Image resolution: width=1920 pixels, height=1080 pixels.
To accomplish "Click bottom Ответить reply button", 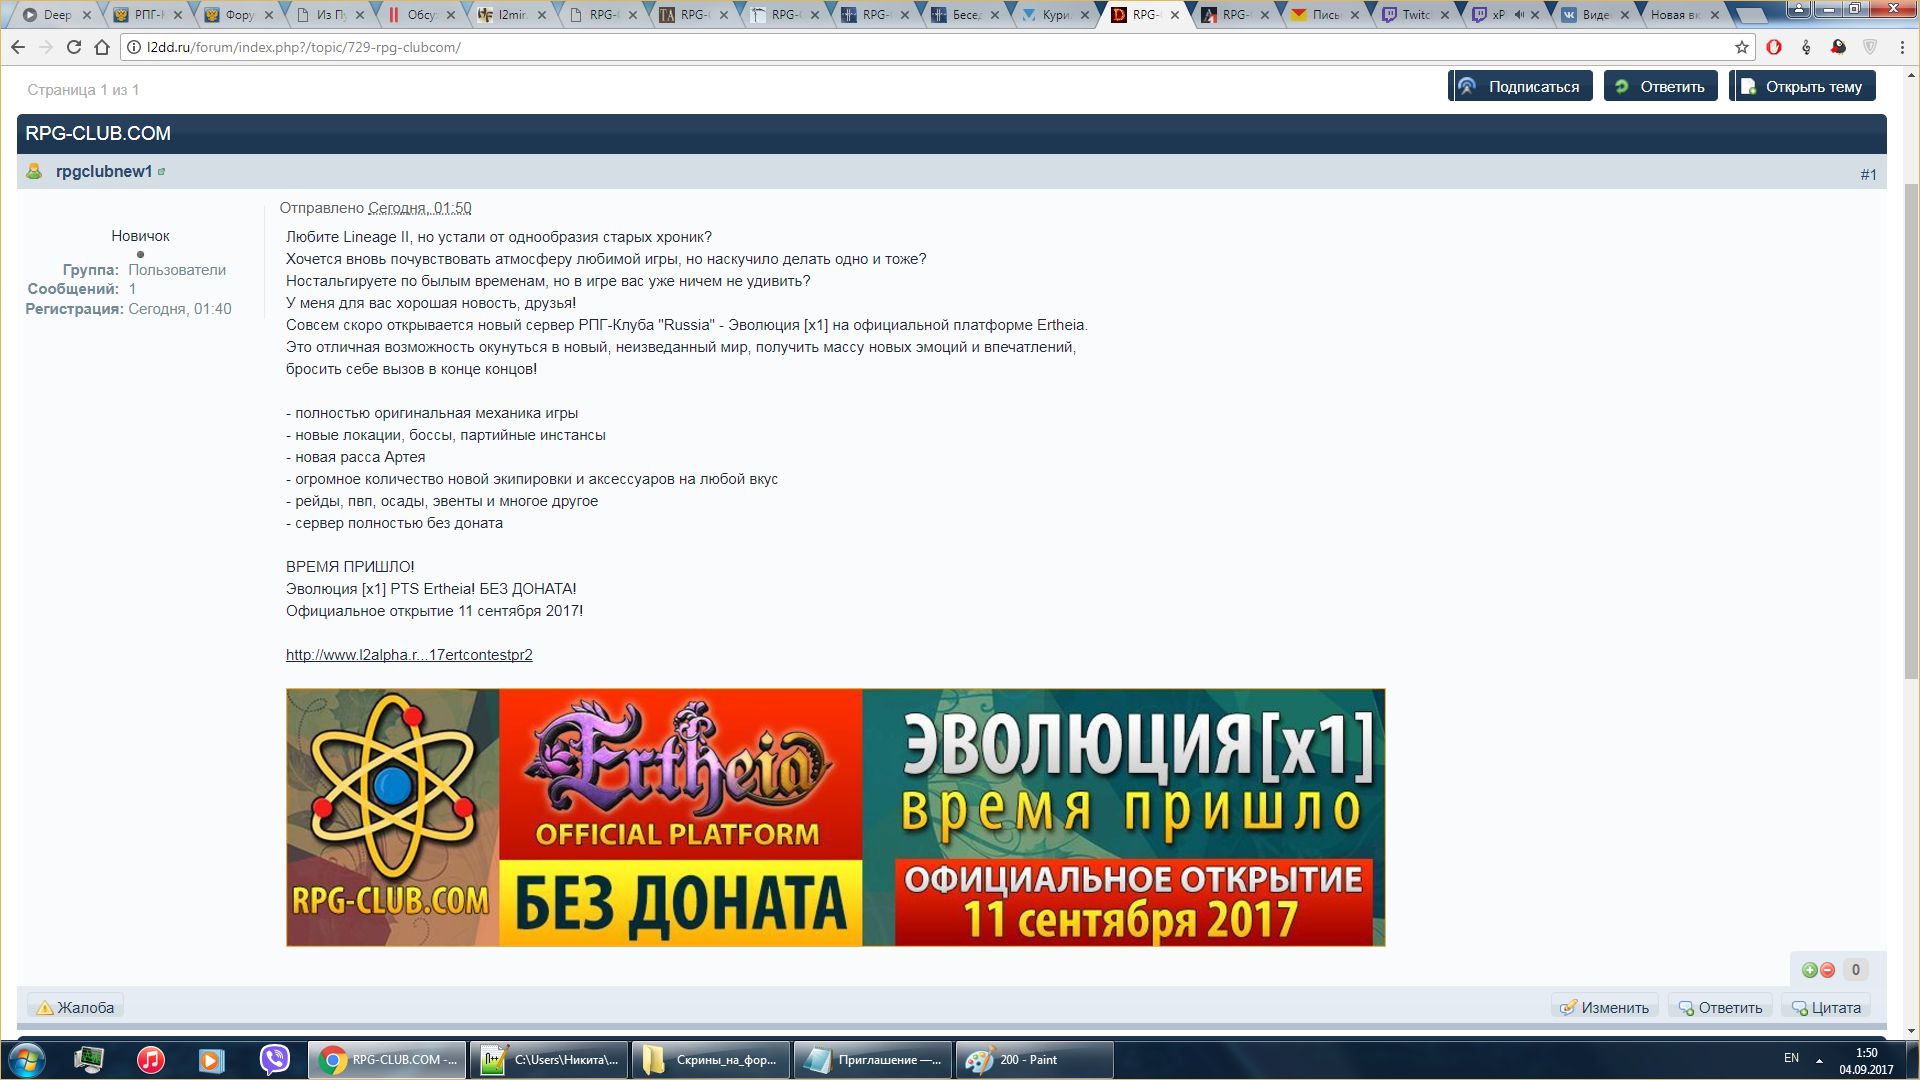I will tap(1720, 1007).
